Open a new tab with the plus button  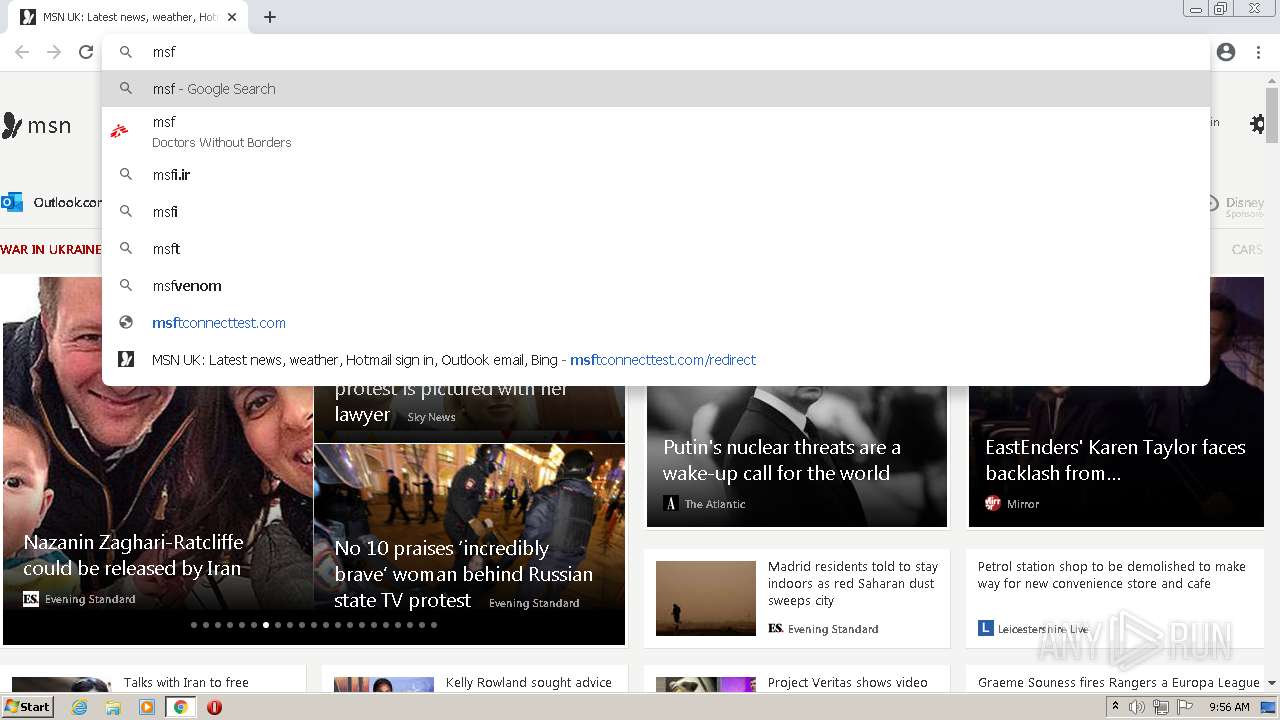[x=270, y=17]
